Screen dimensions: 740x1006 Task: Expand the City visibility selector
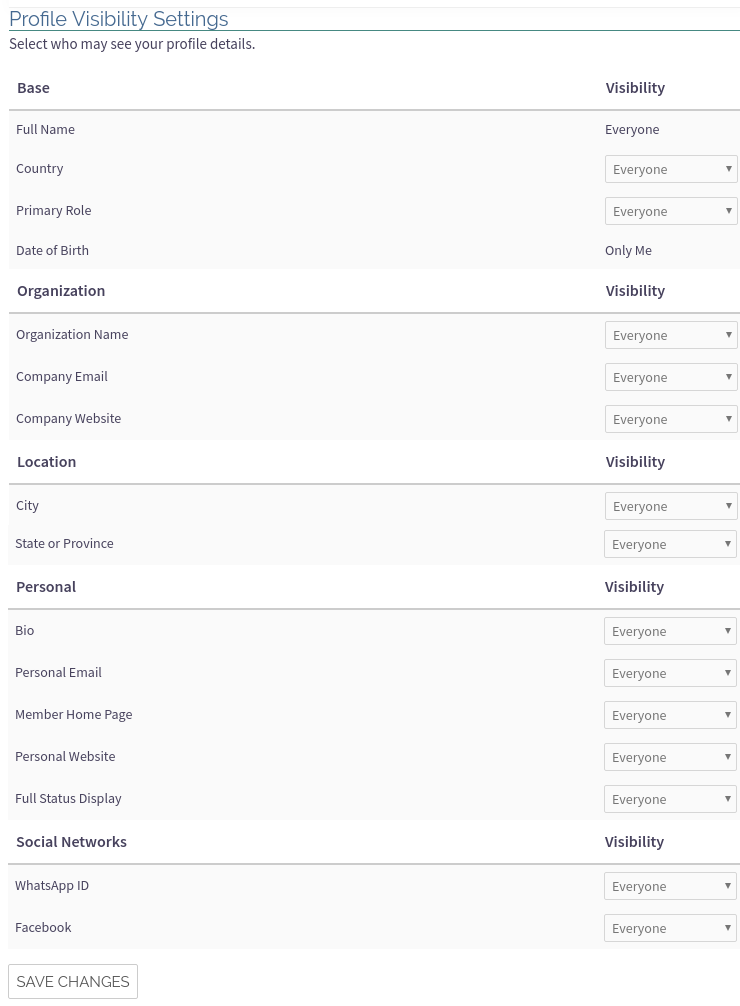point(671,505)
